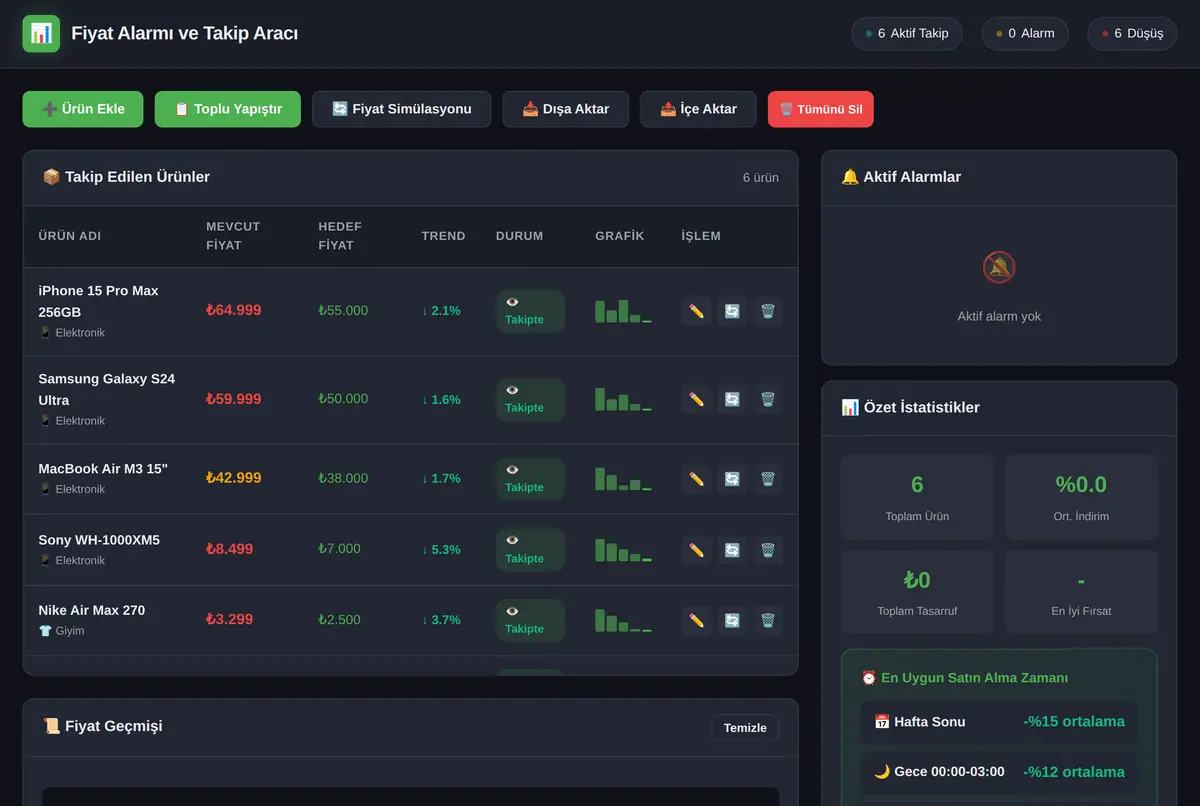Click the ₺7.000 target price
The width and height of the screenshot is (1200, 806).
(x=339, y=549)
